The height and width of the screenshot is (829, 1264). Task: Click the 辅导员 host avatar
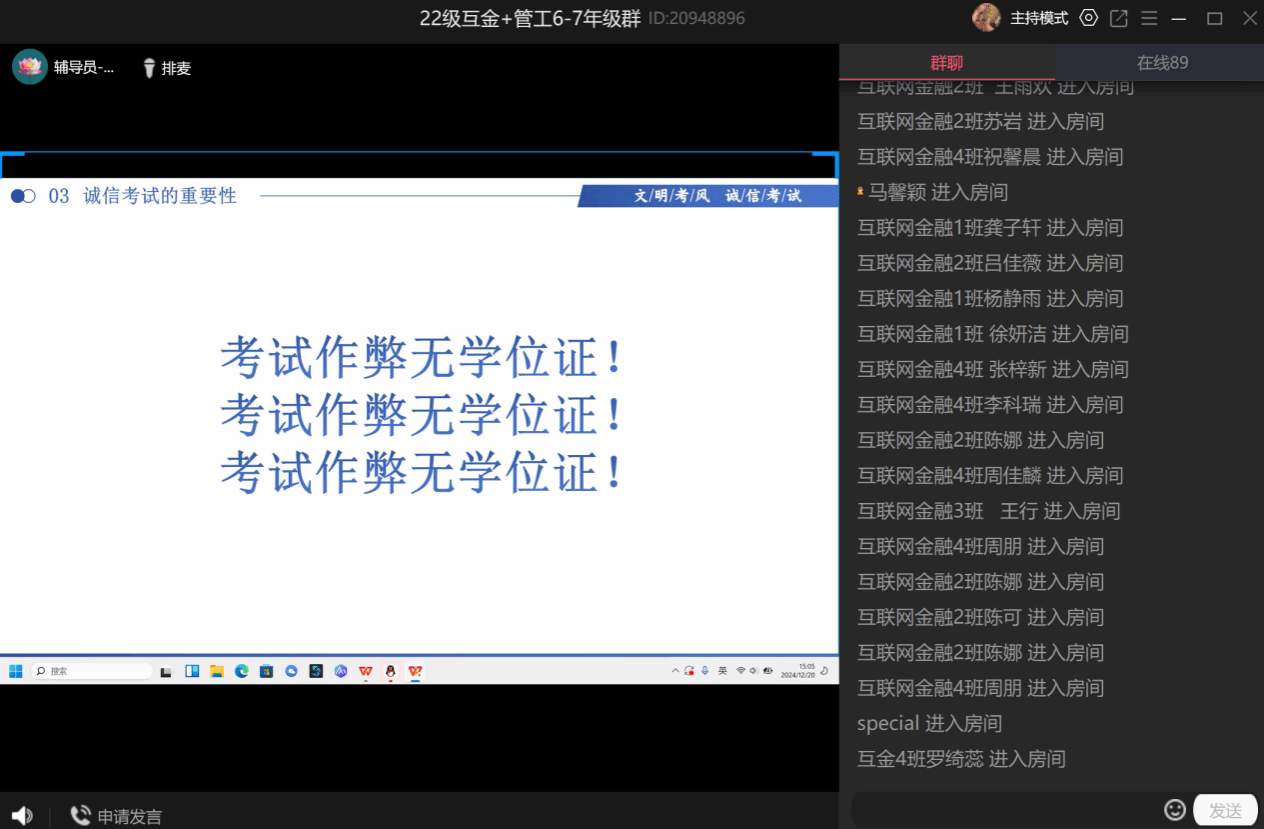tap(30, 67)
